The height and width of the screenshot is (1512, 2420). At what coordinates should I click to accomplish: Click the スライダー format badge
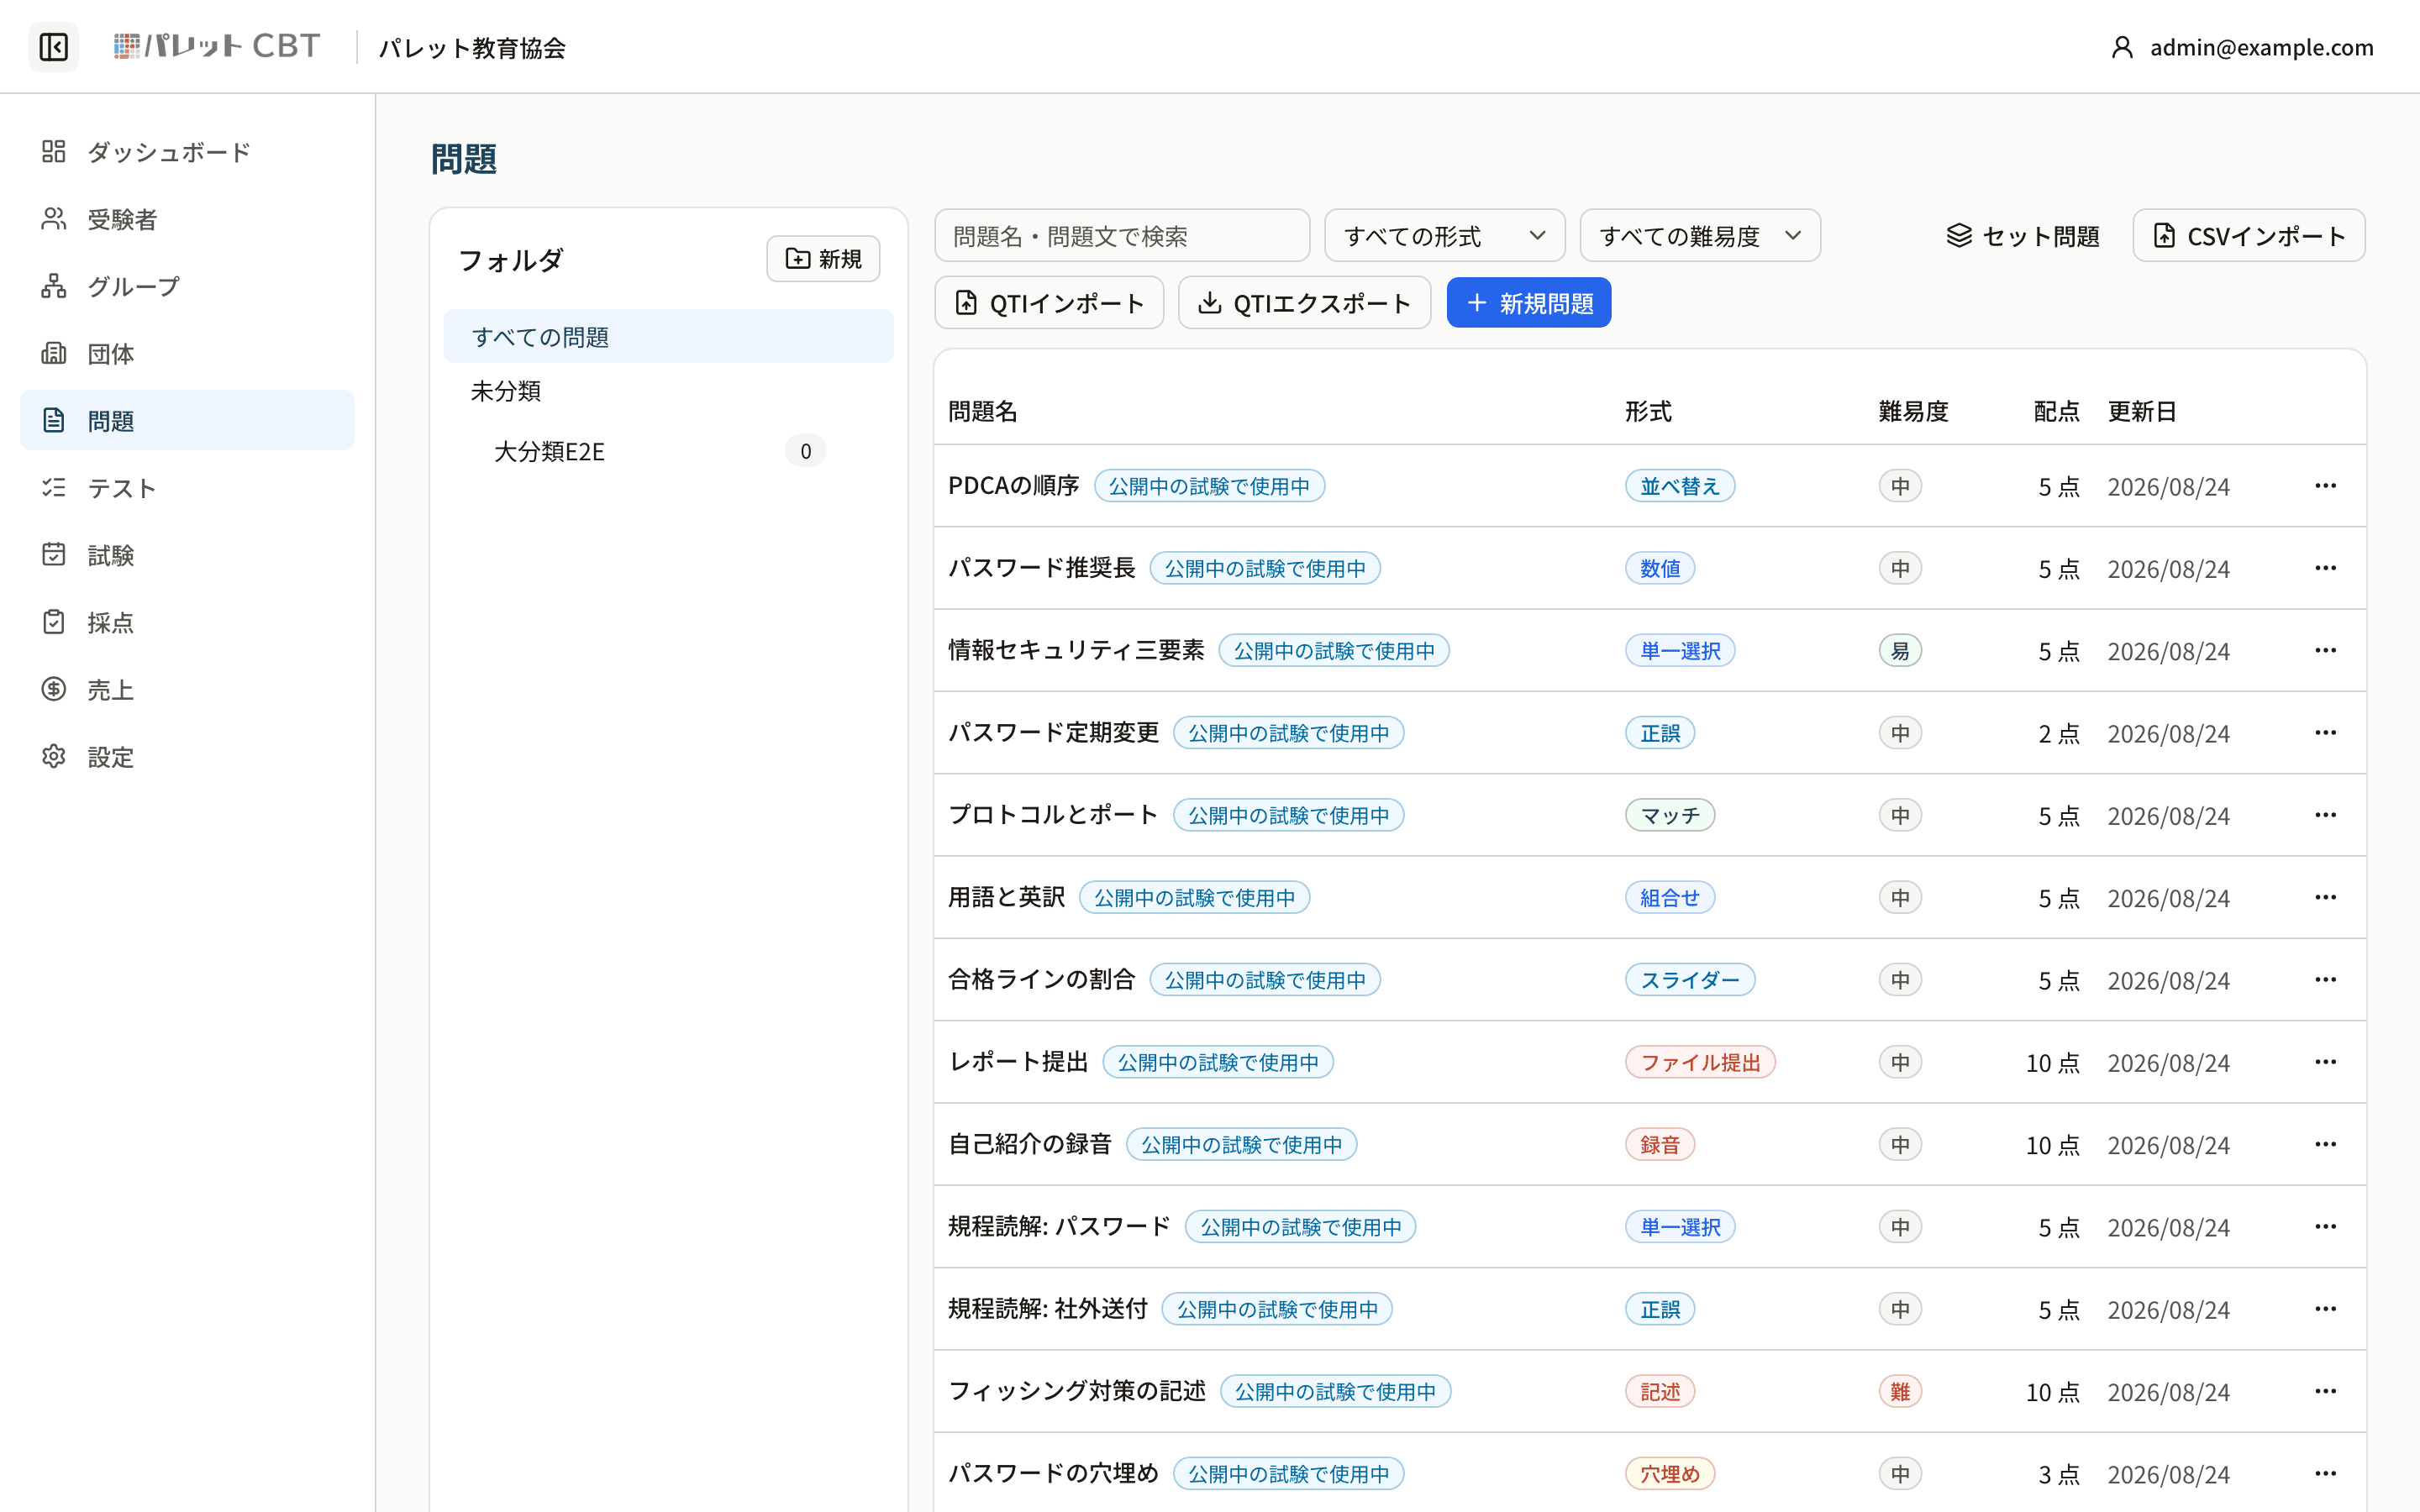pyautogui.click(x=1689, y=980)
